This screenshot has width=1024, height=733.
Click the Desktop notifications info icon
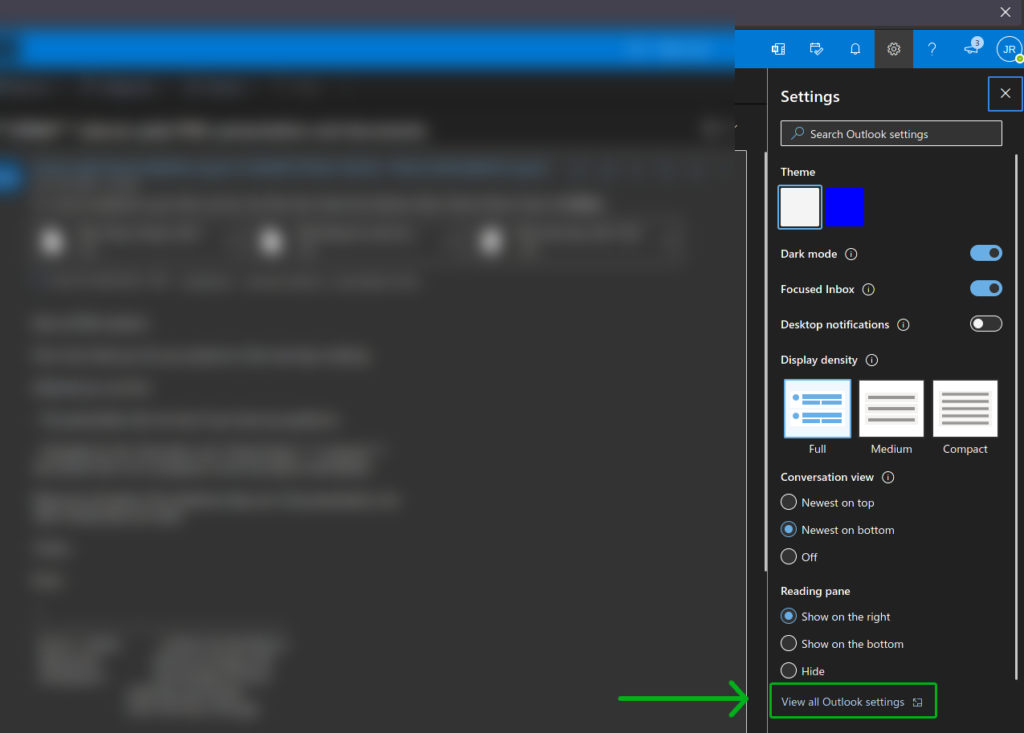(x=903, y=325)
